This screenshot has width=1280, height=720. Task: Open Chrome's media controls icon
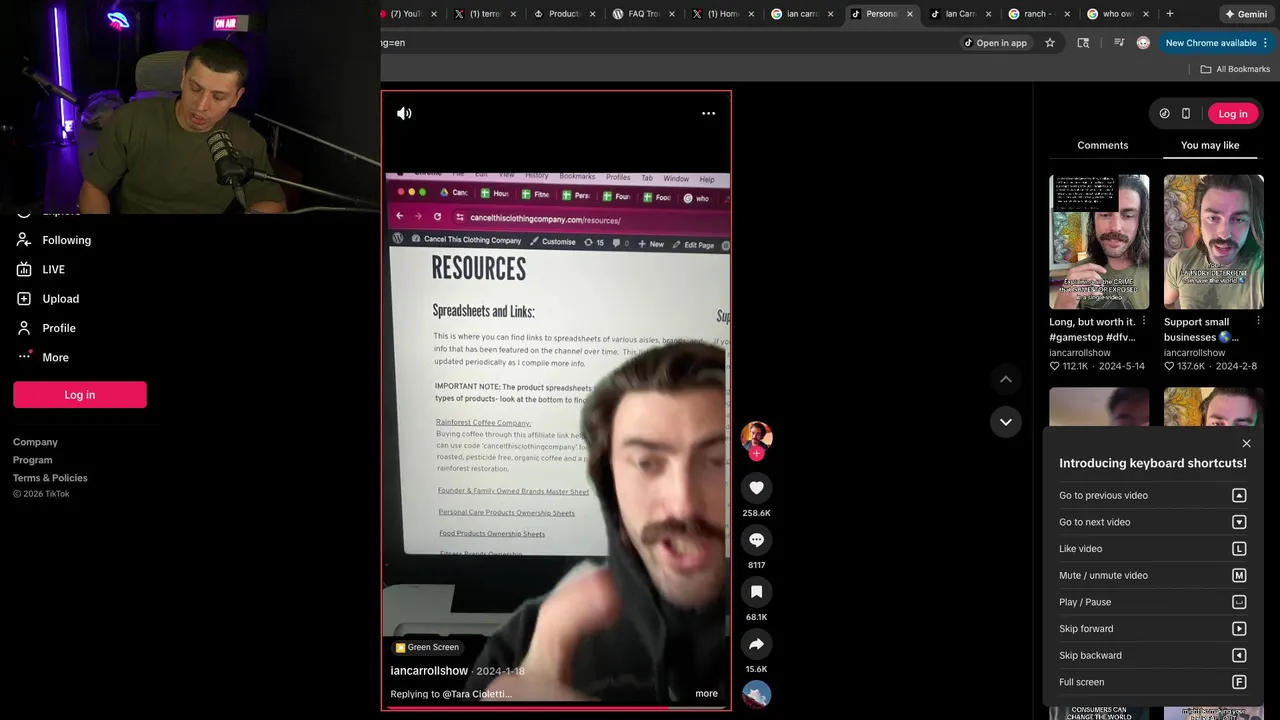point(1118,43)
